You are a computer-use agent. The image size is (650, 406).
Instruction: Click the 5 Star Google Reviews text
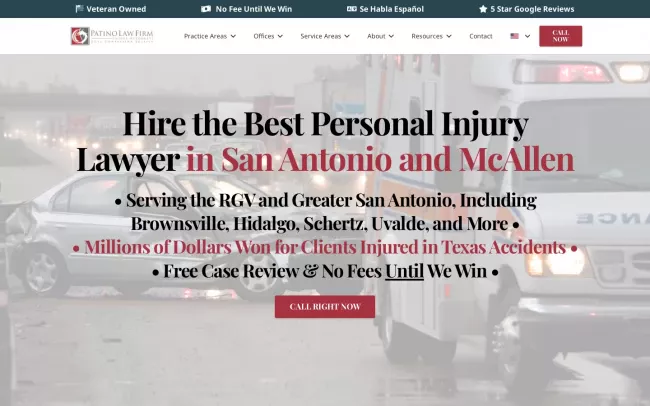pos(532,9)
